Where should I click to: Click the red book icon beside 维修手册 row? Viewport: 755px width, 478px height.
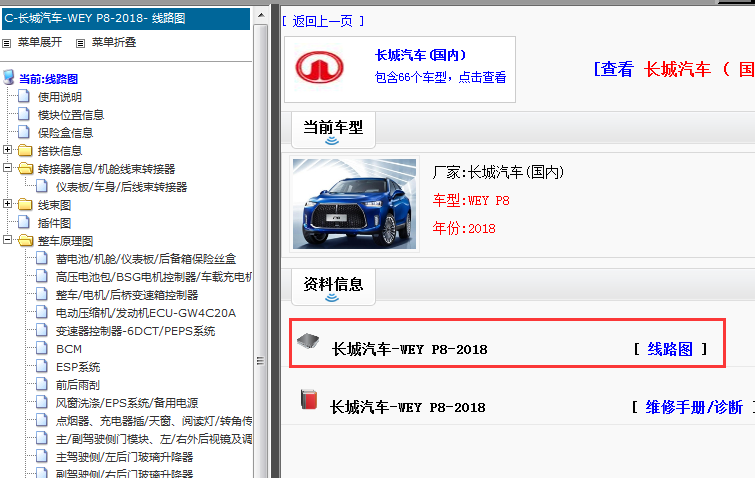click(309, 400)
